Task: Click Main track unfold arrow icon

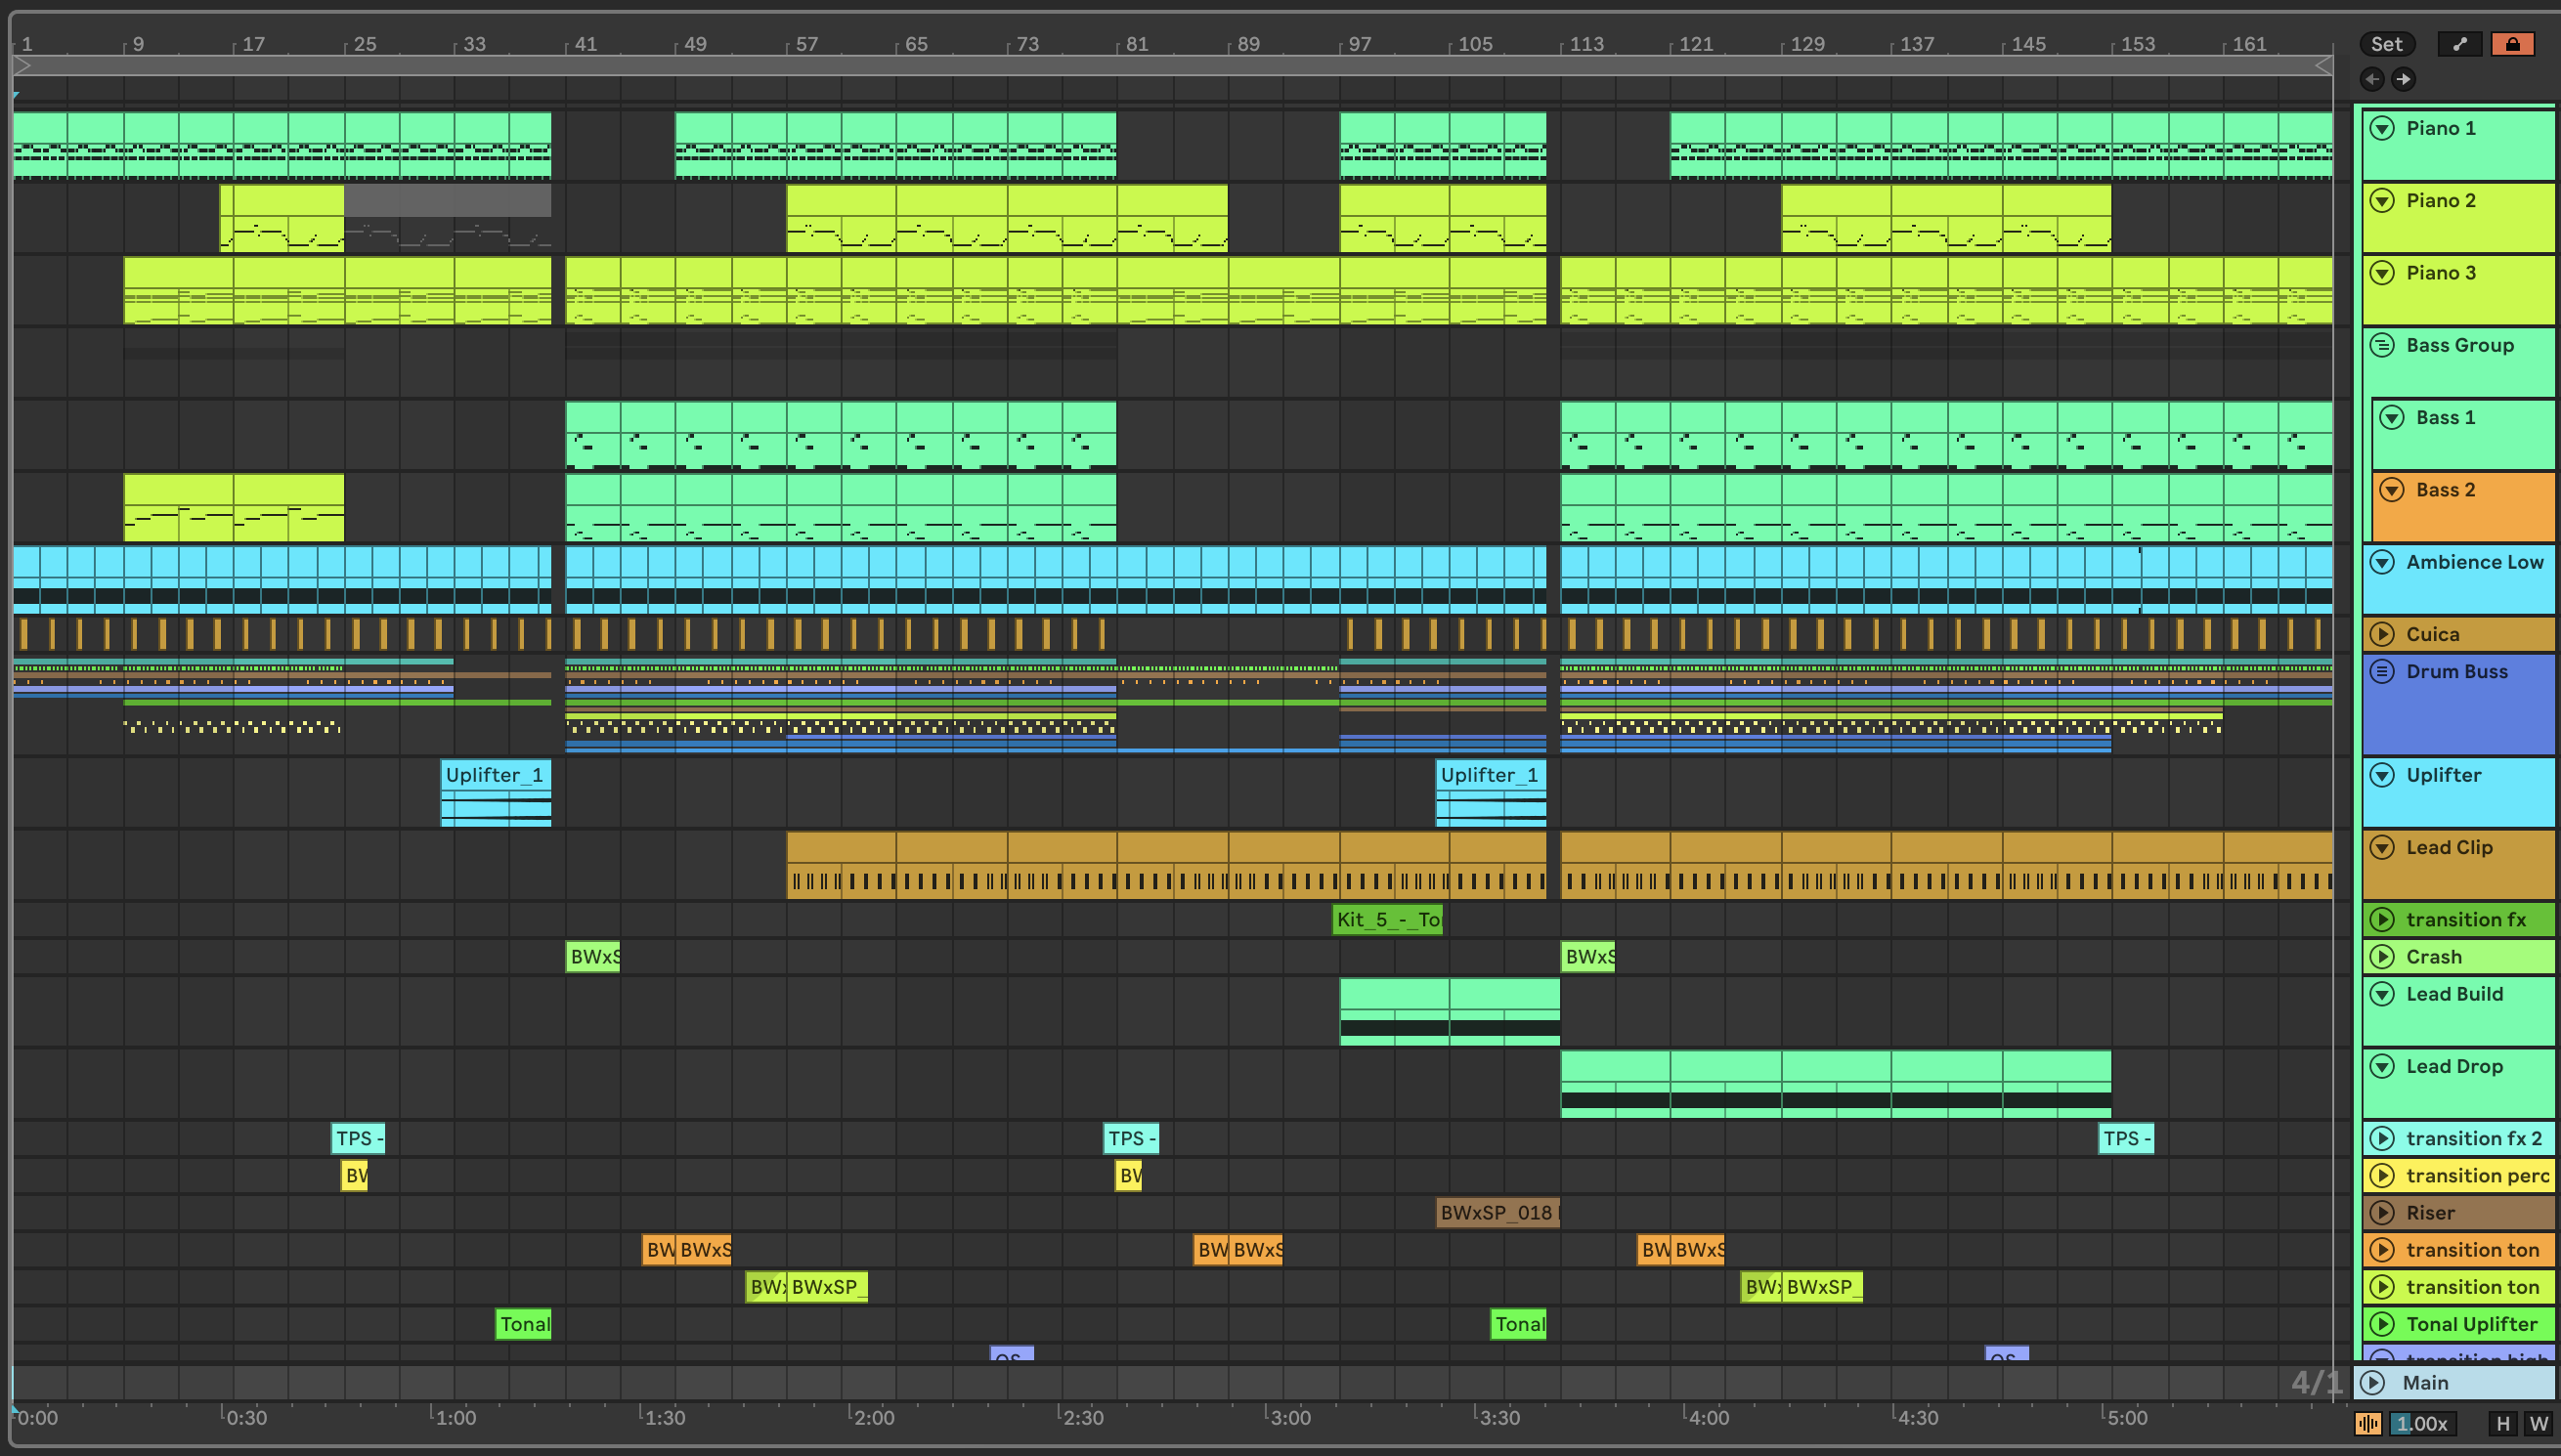Action: tap(2373, 1382)
